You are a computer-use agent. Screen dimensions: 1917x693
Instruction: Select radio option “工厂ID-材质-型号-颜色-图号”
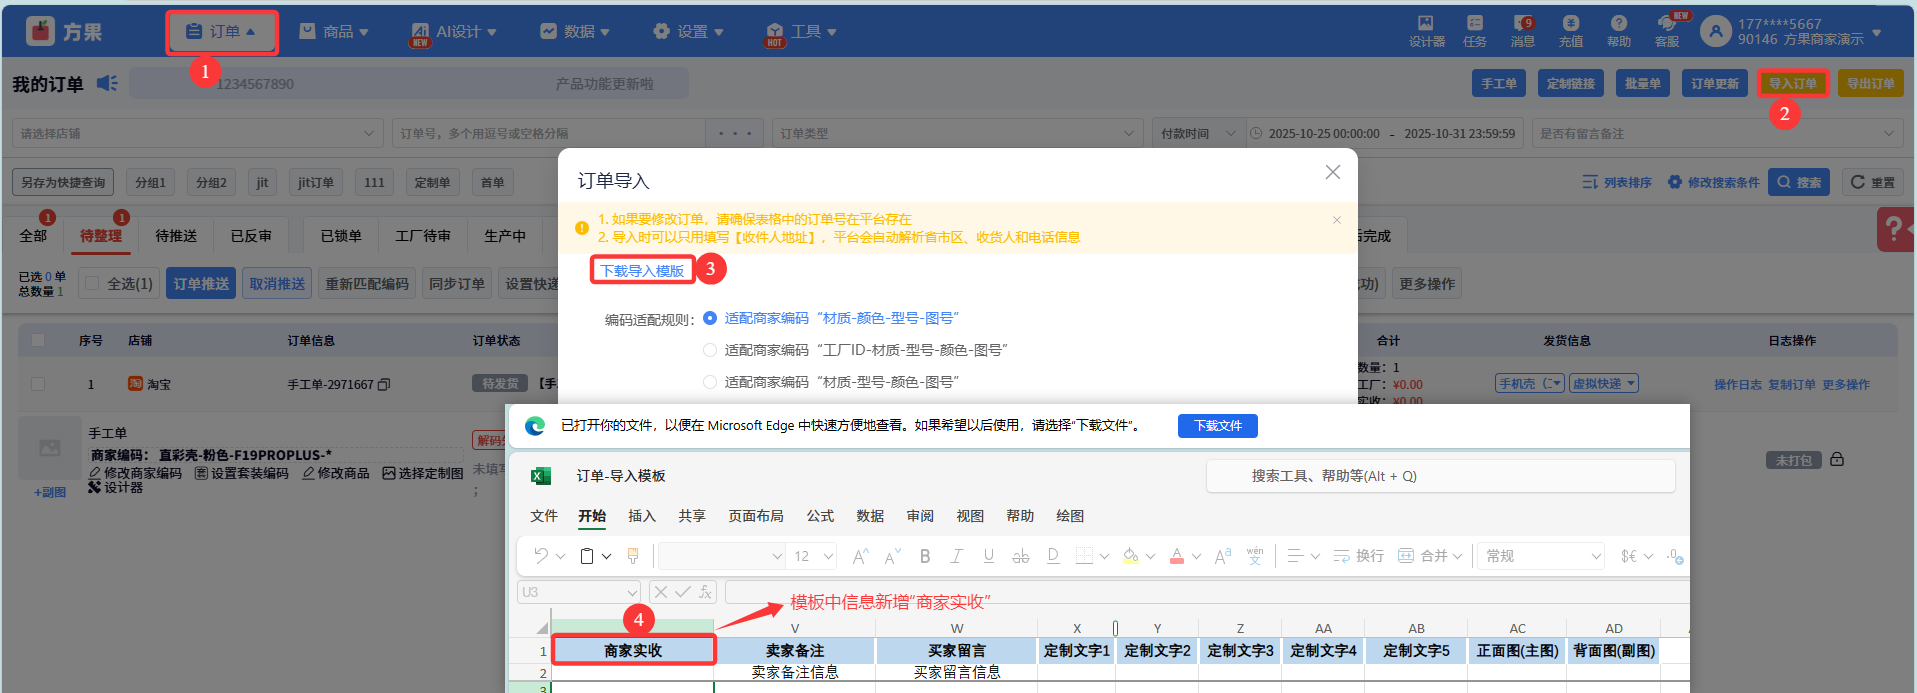[x=710, y=350]
